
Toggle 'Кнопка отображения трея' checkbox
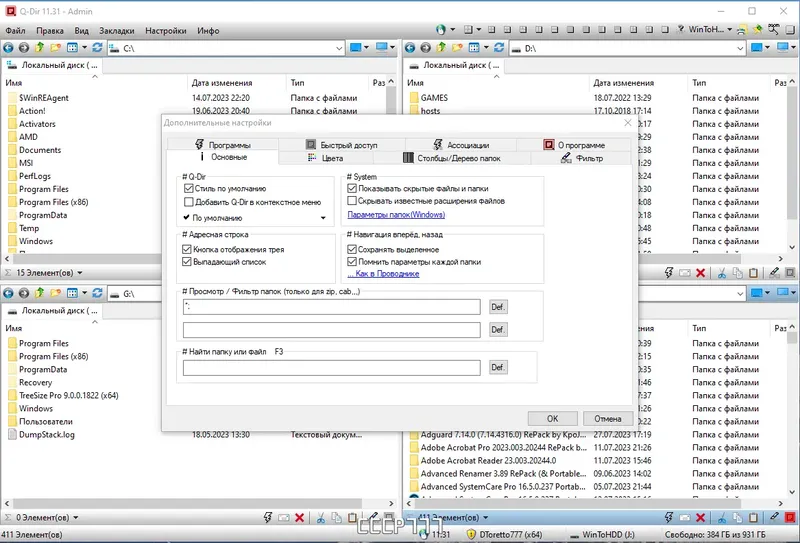(187, 250)
